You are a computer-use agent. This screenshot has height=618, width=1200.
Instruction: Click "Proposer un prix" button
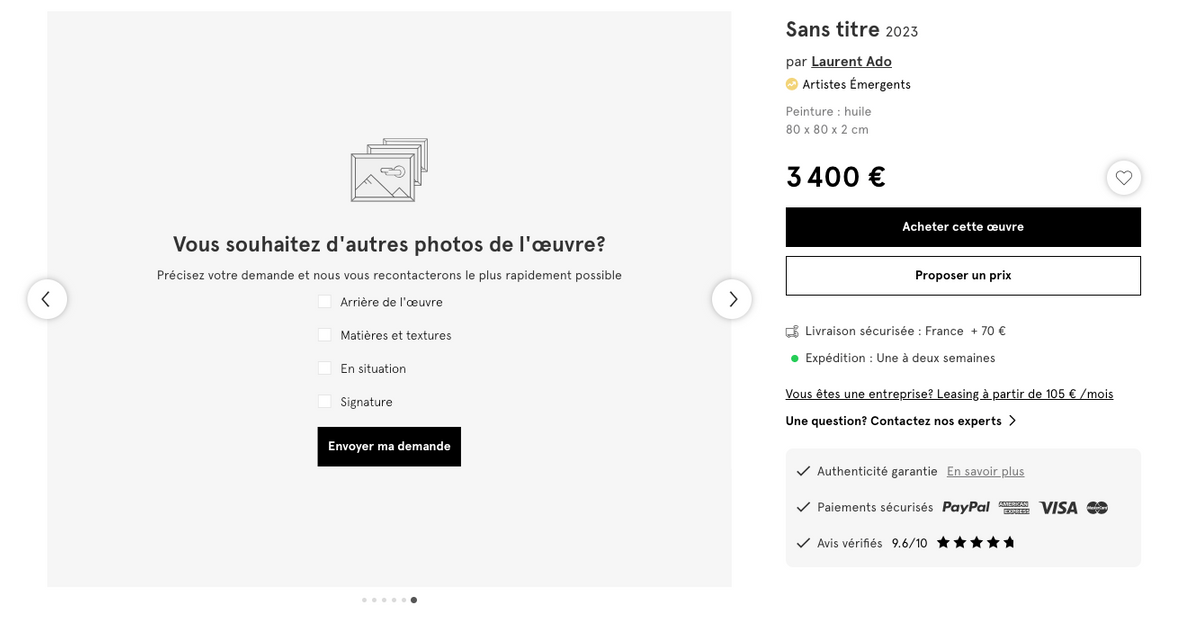(963, 276)
